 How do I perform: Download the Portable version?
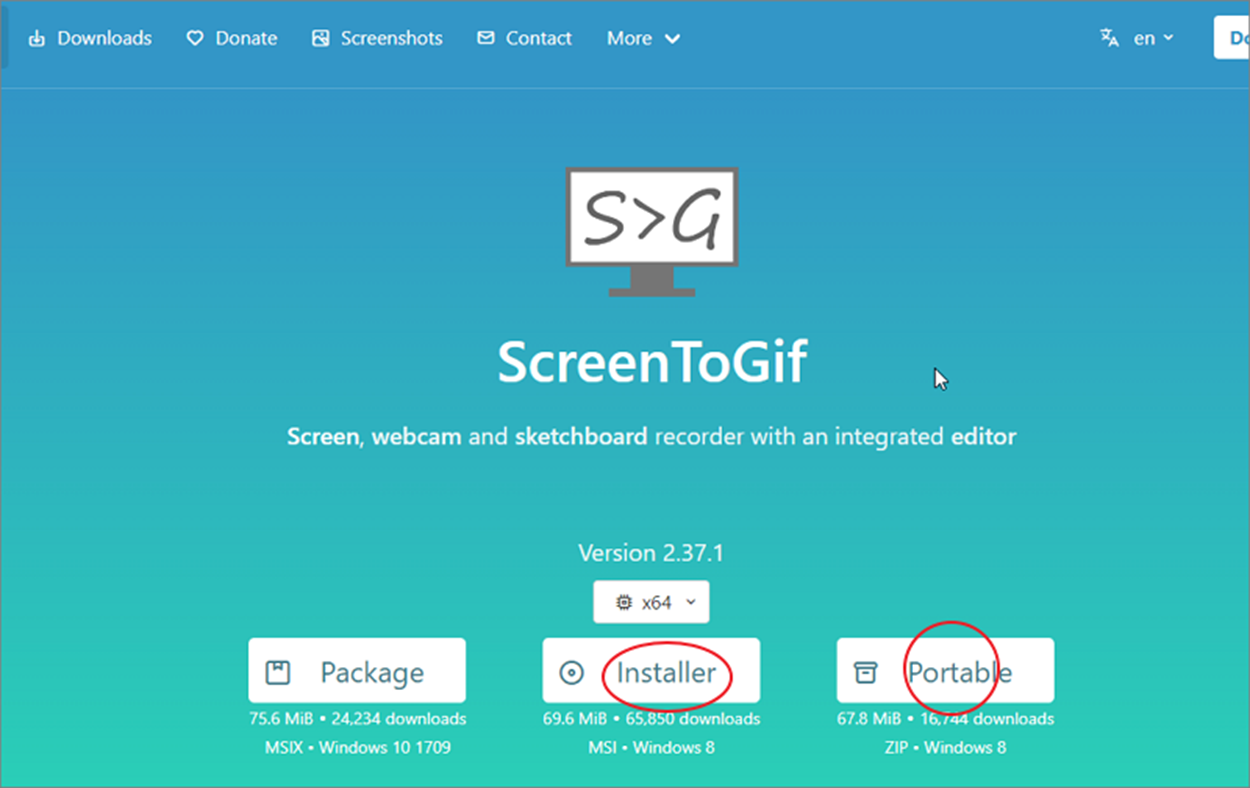tap(945, 671)
